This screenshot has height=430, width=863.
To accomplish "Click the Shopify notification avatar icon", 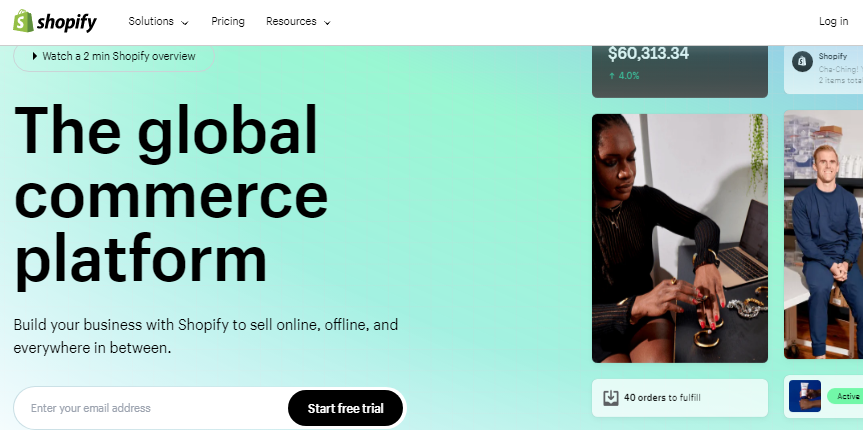I will coord(802,61).
